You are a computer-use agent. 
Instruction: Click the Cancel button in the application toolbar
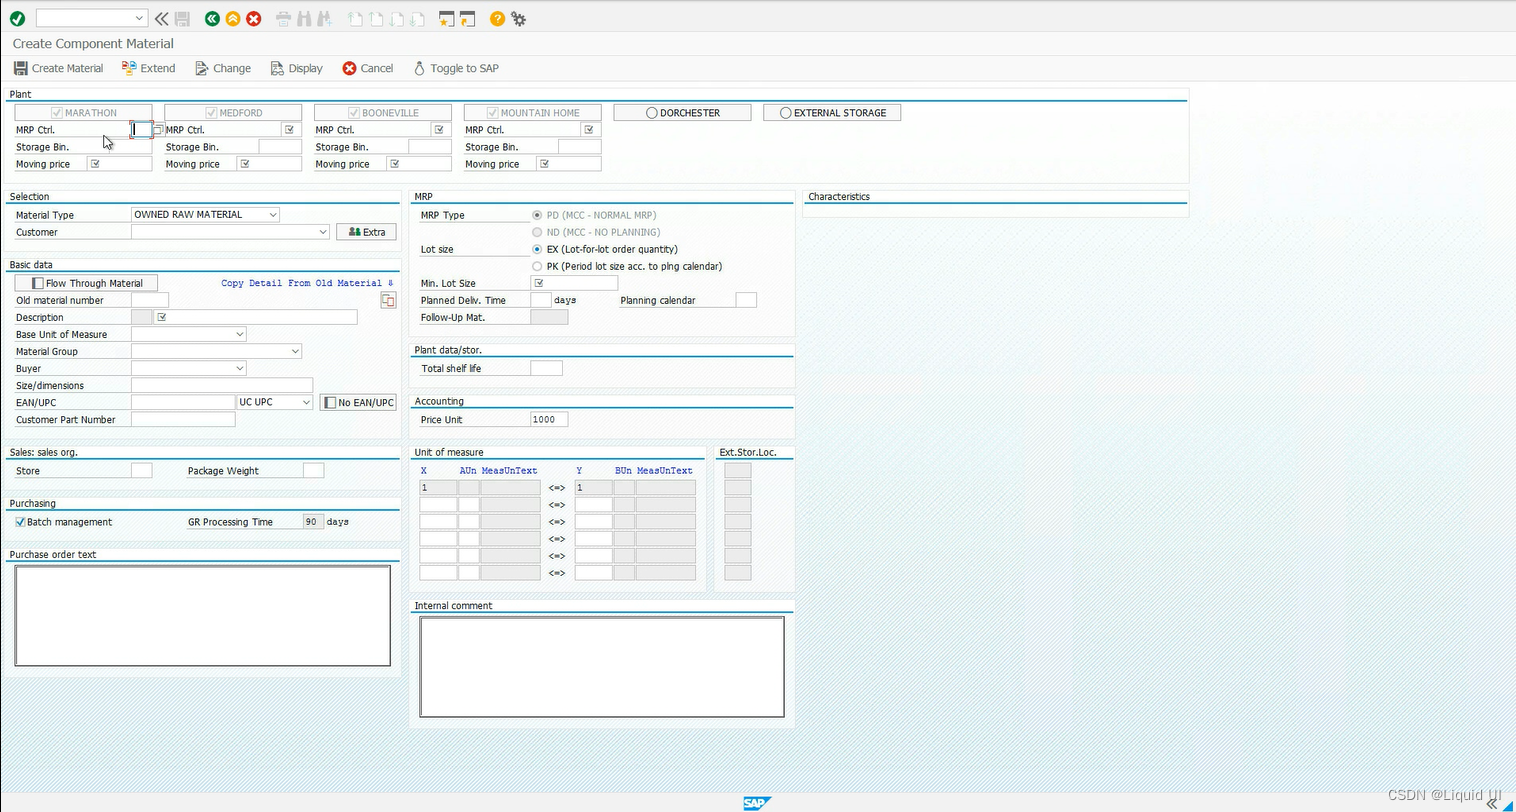click(367, 68)
